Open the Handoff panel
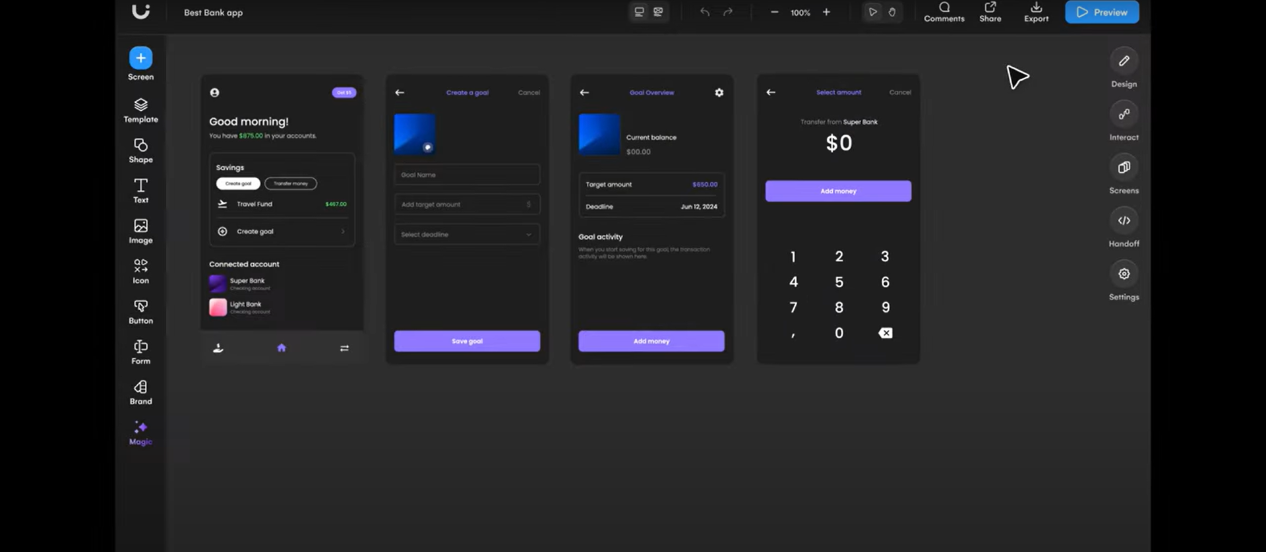Viewport: 1266px width, 552px height. tap(1124, 227)
